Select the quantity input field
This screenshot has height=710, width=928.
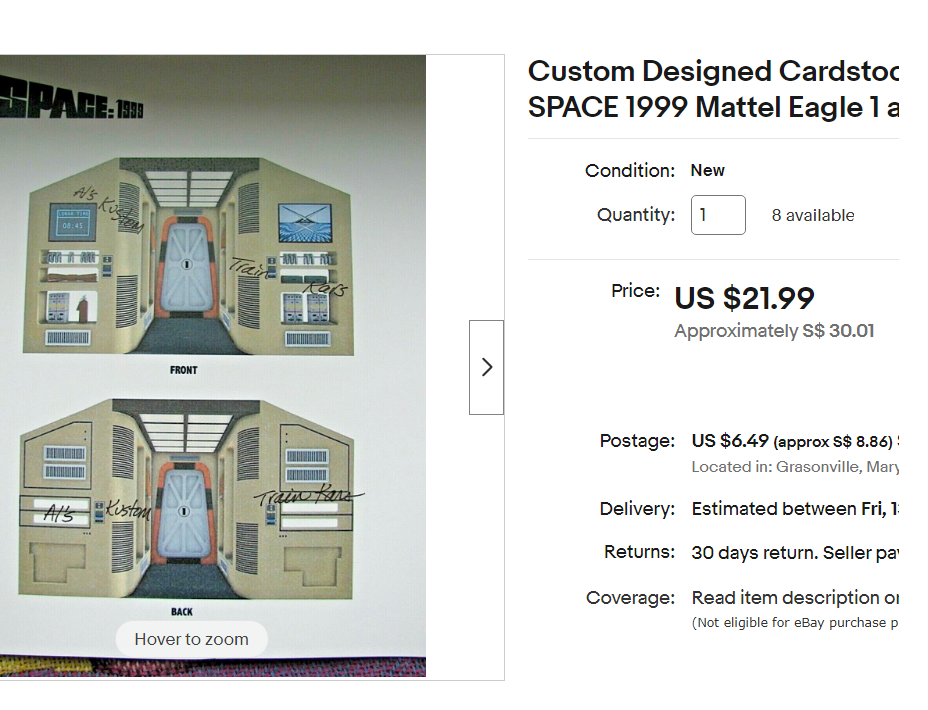(x=717, y=214)
